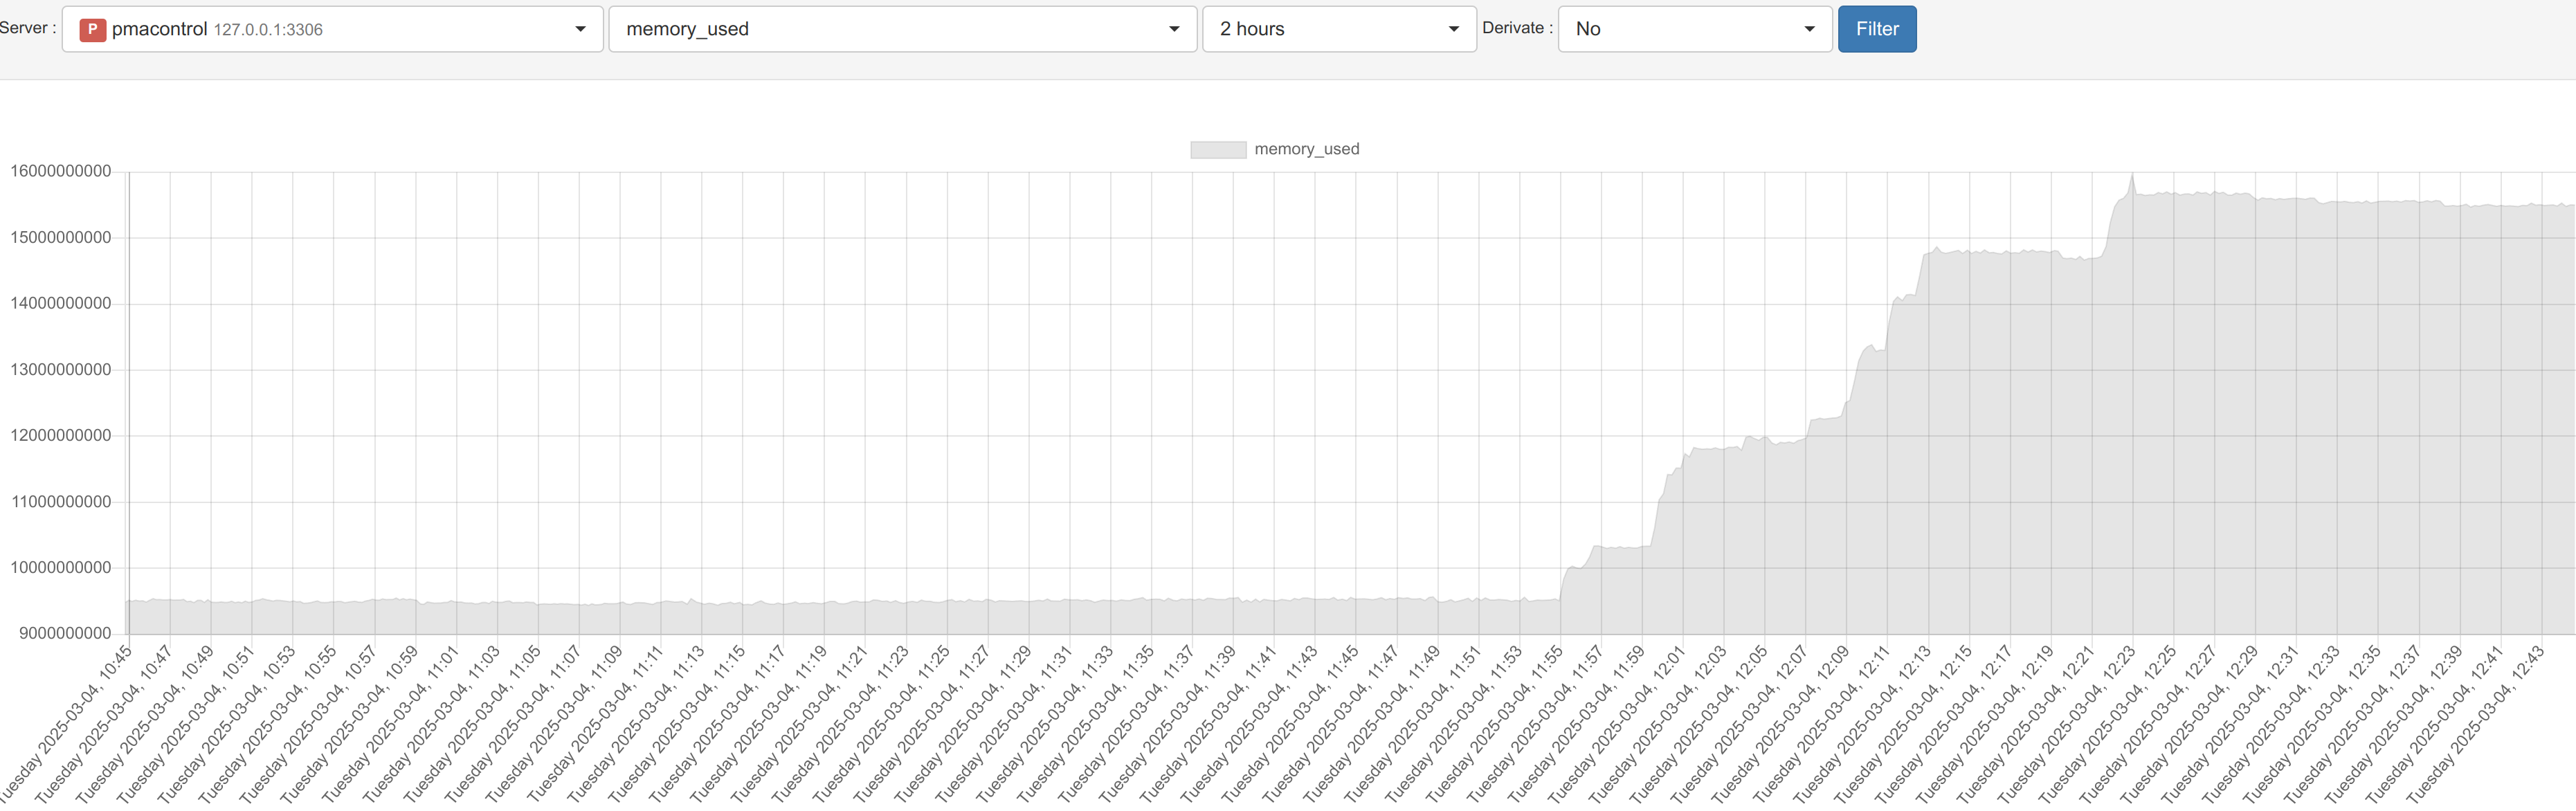Click the red P server icon
The image size is (2576, 811).
(x=92, y=29)
